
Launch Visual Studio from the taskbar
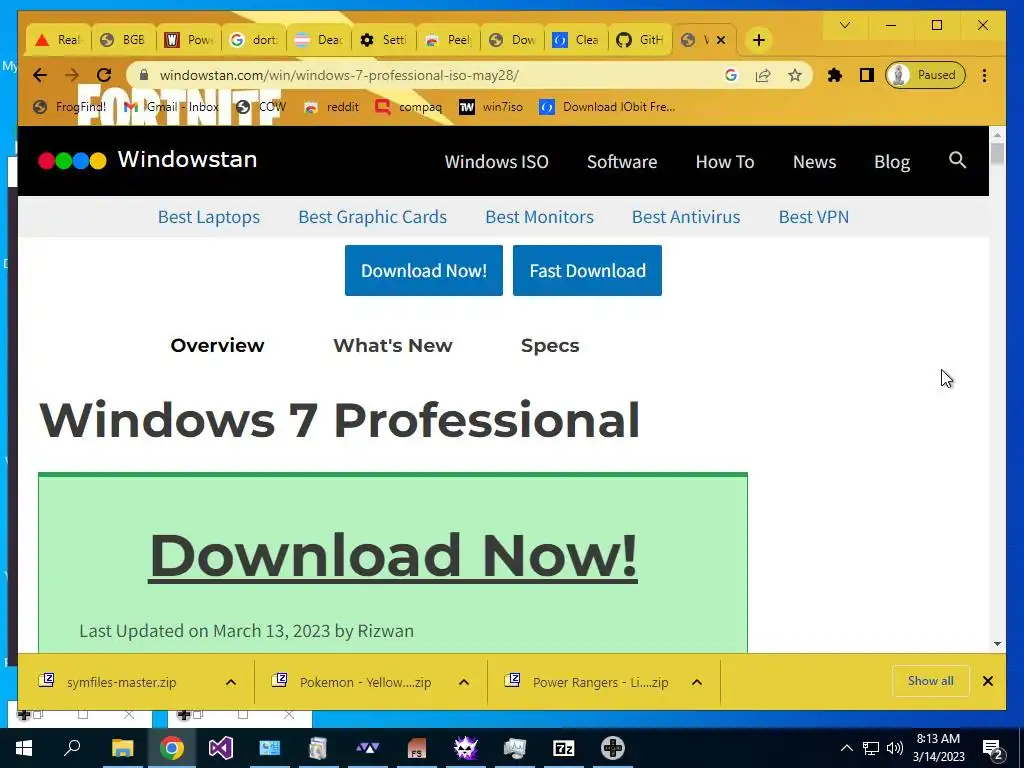pyautogui.click(x=221, y=748)
